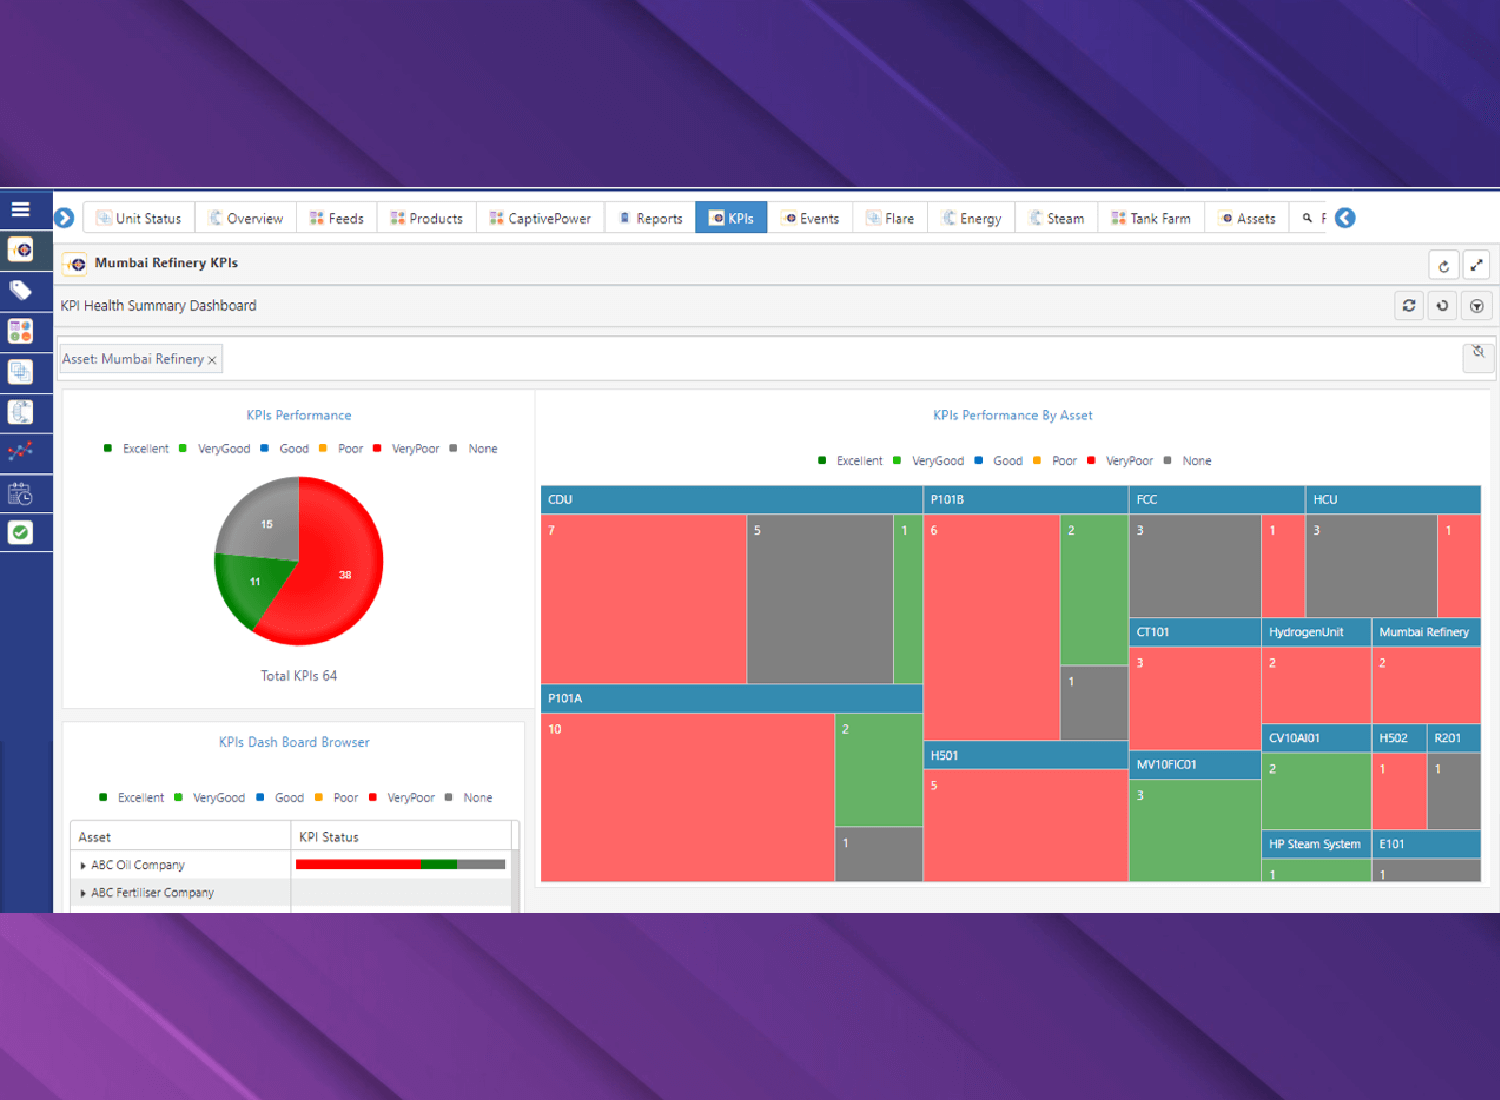Open the trend line chart sidebar icon
Image resolution: width=1500 pixels, height=1100 pixels.
point(20,452)
